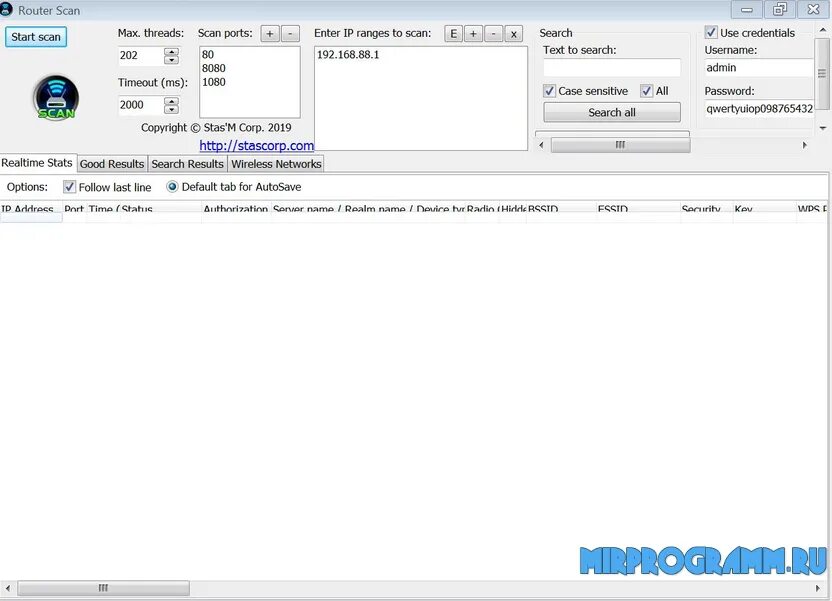Switch to the Good Results tab

point(112,164)
